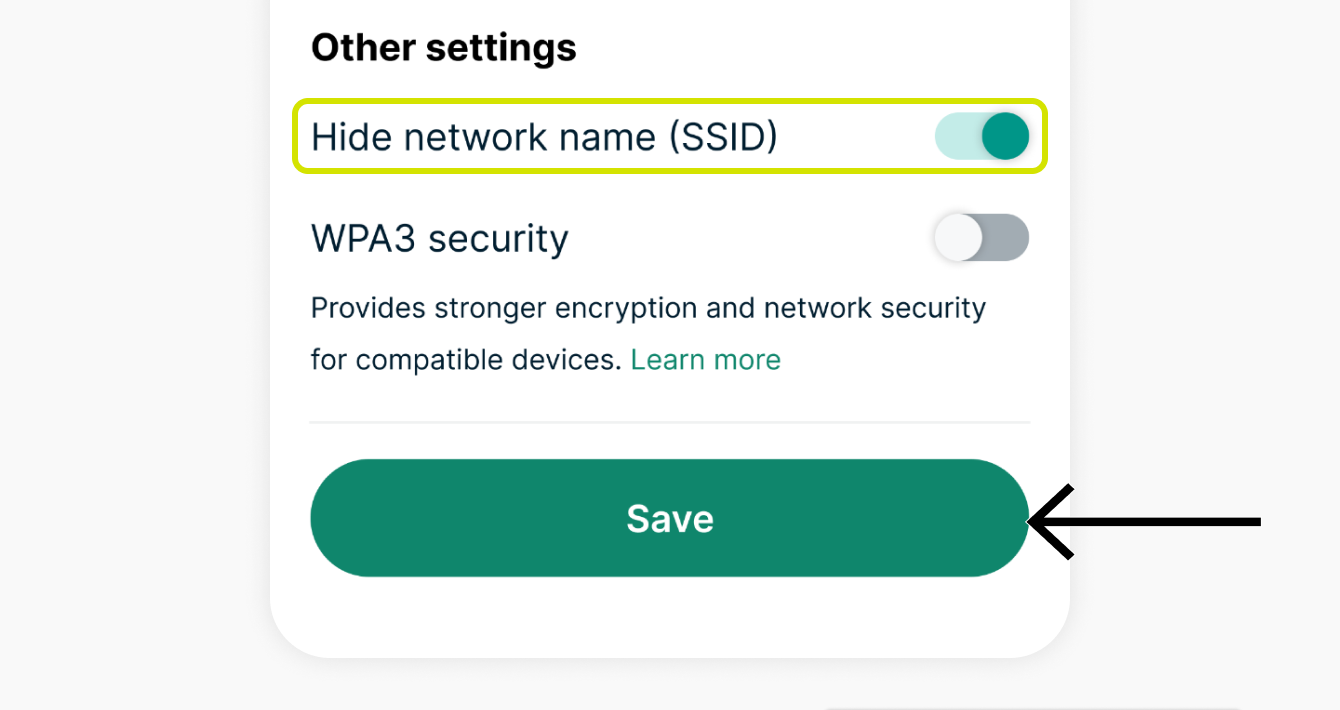Click the light teal track of the SSID switch
This screenshot has height=710, width=1340.
pyautogui.click(x=954, y=137)
